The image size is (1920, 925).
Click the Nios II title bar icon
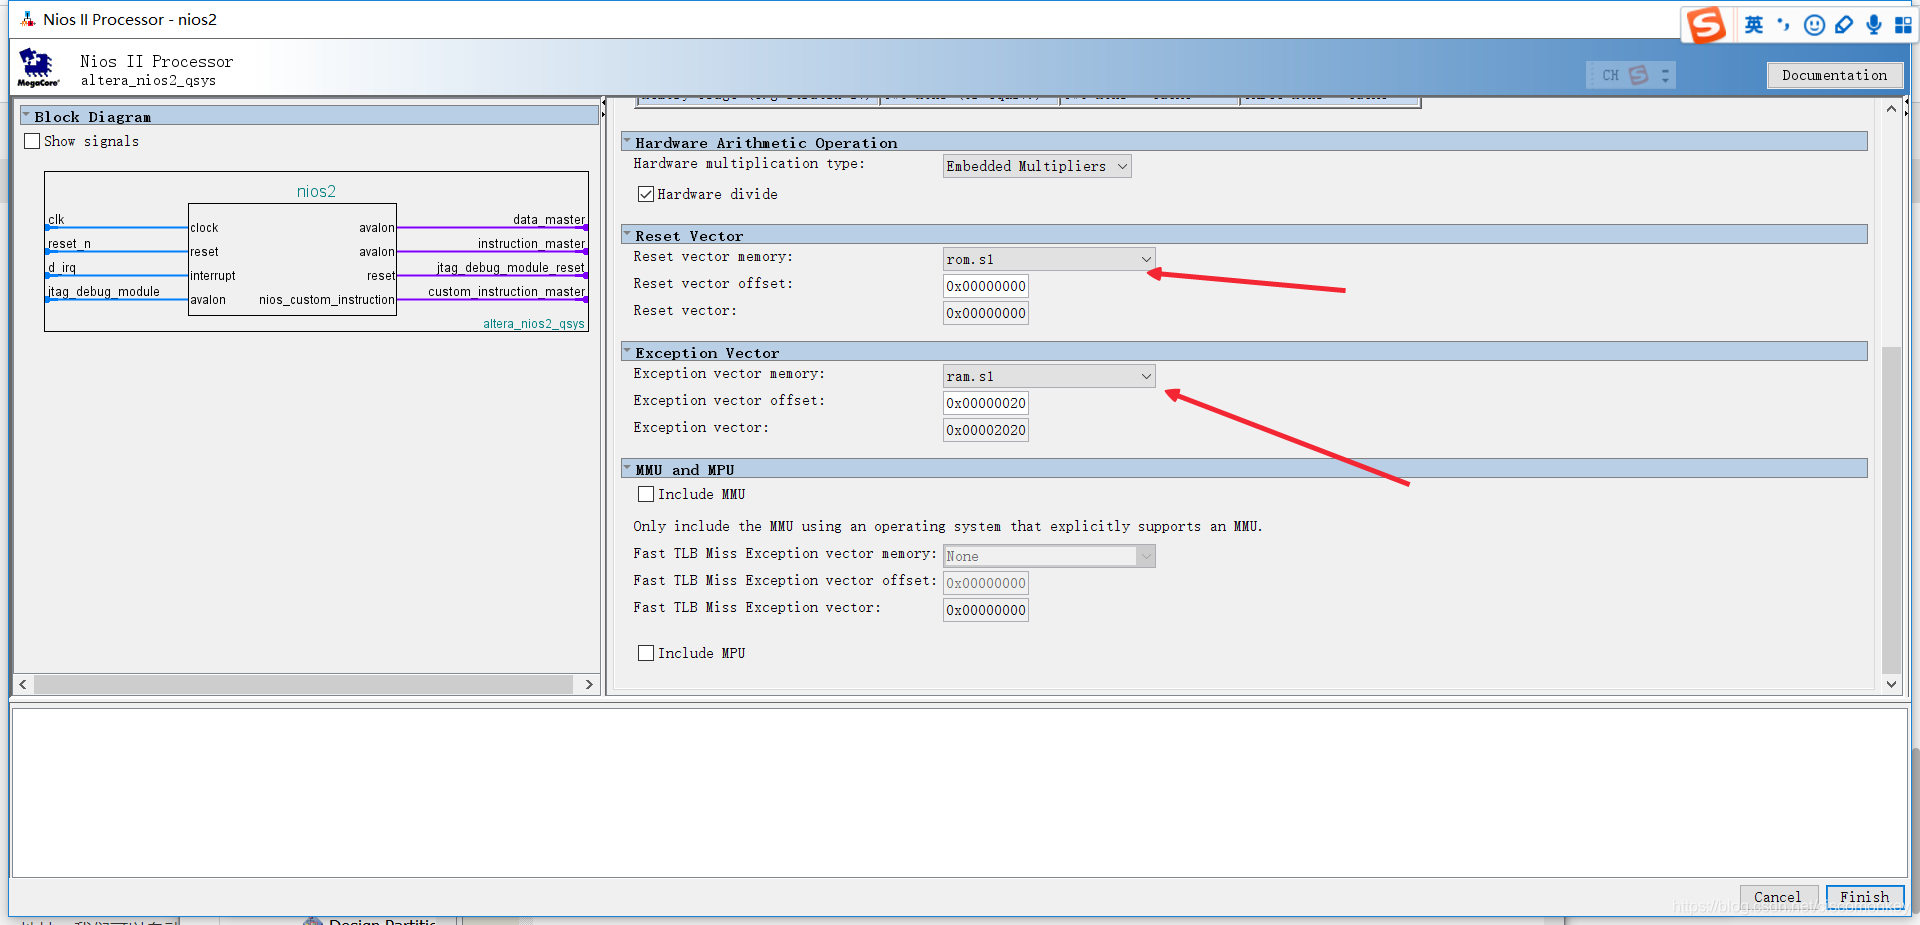point(27,19)
